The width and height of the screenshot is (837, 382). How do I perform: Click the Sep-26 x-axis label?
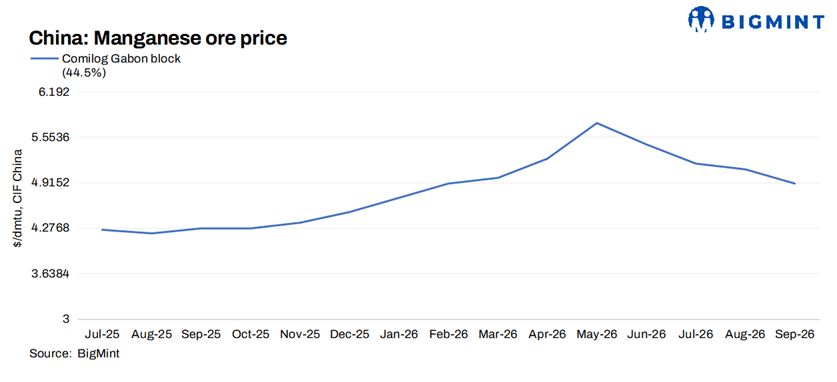coord(795,335)
